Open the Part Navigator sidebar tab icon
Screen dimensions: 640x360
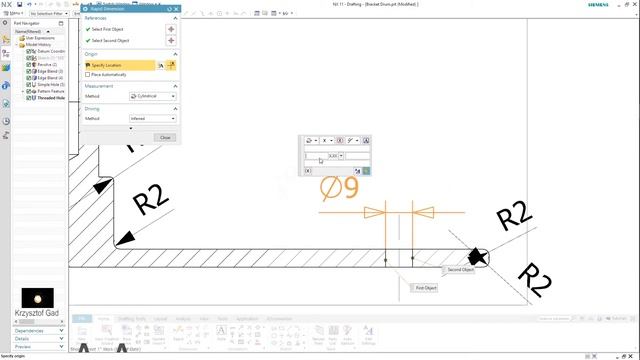click(6, 53)
